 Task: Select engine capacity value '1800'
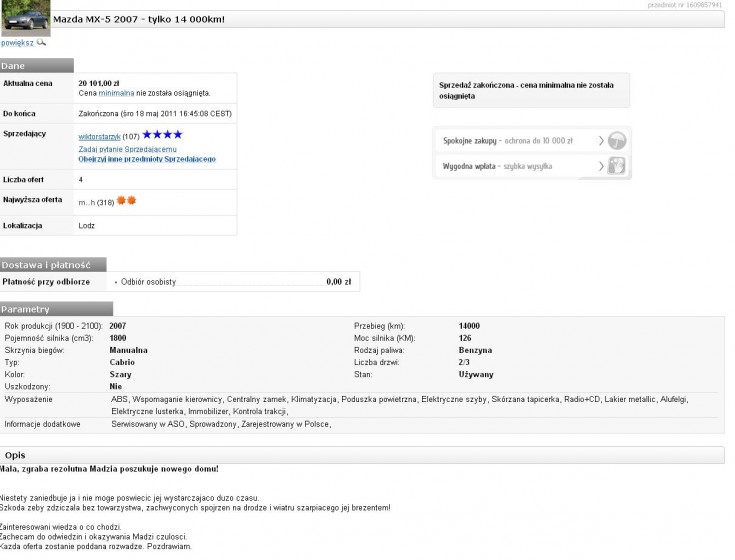118,338
